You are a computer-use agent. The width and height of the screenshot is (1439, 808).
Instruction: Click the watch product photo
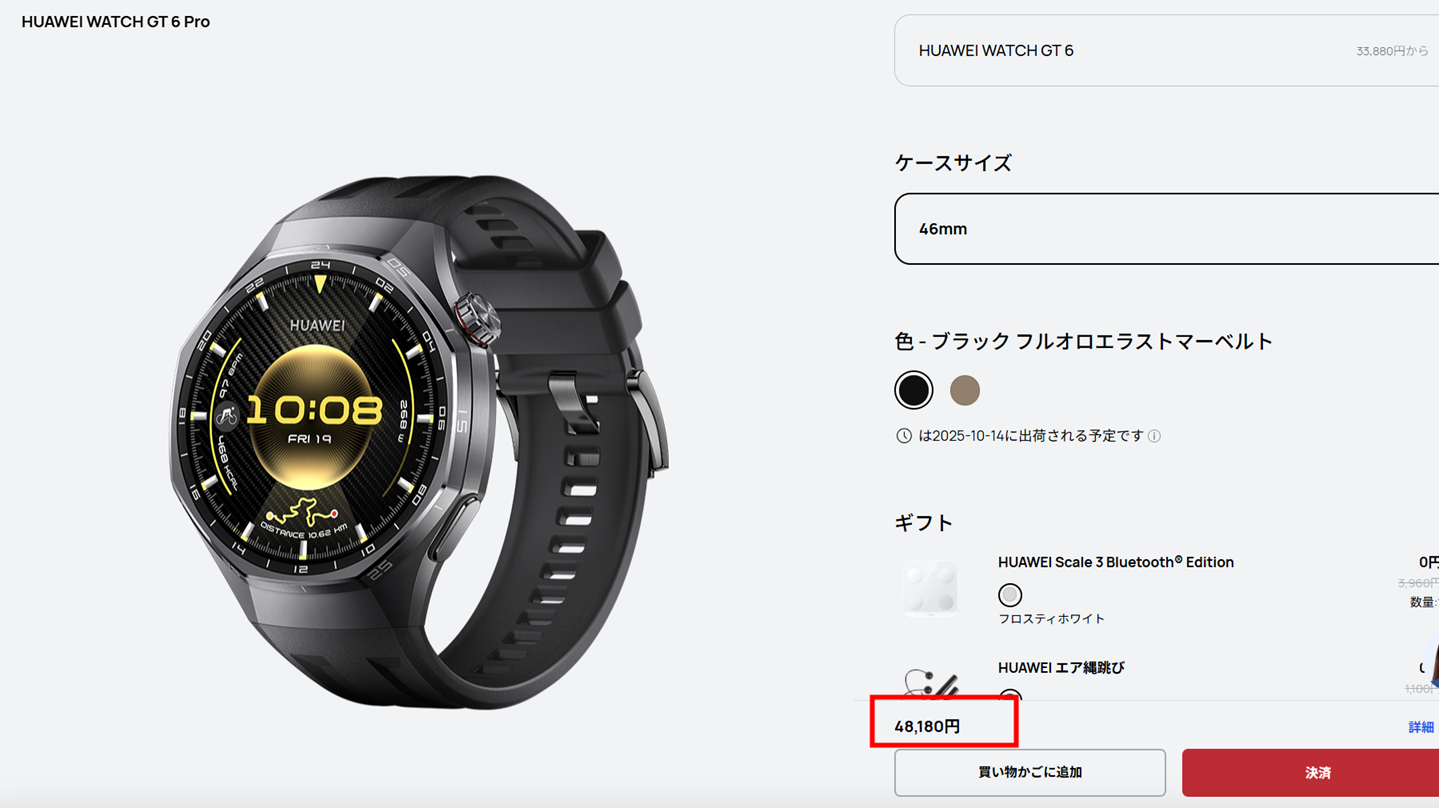(x=420, y=440)
